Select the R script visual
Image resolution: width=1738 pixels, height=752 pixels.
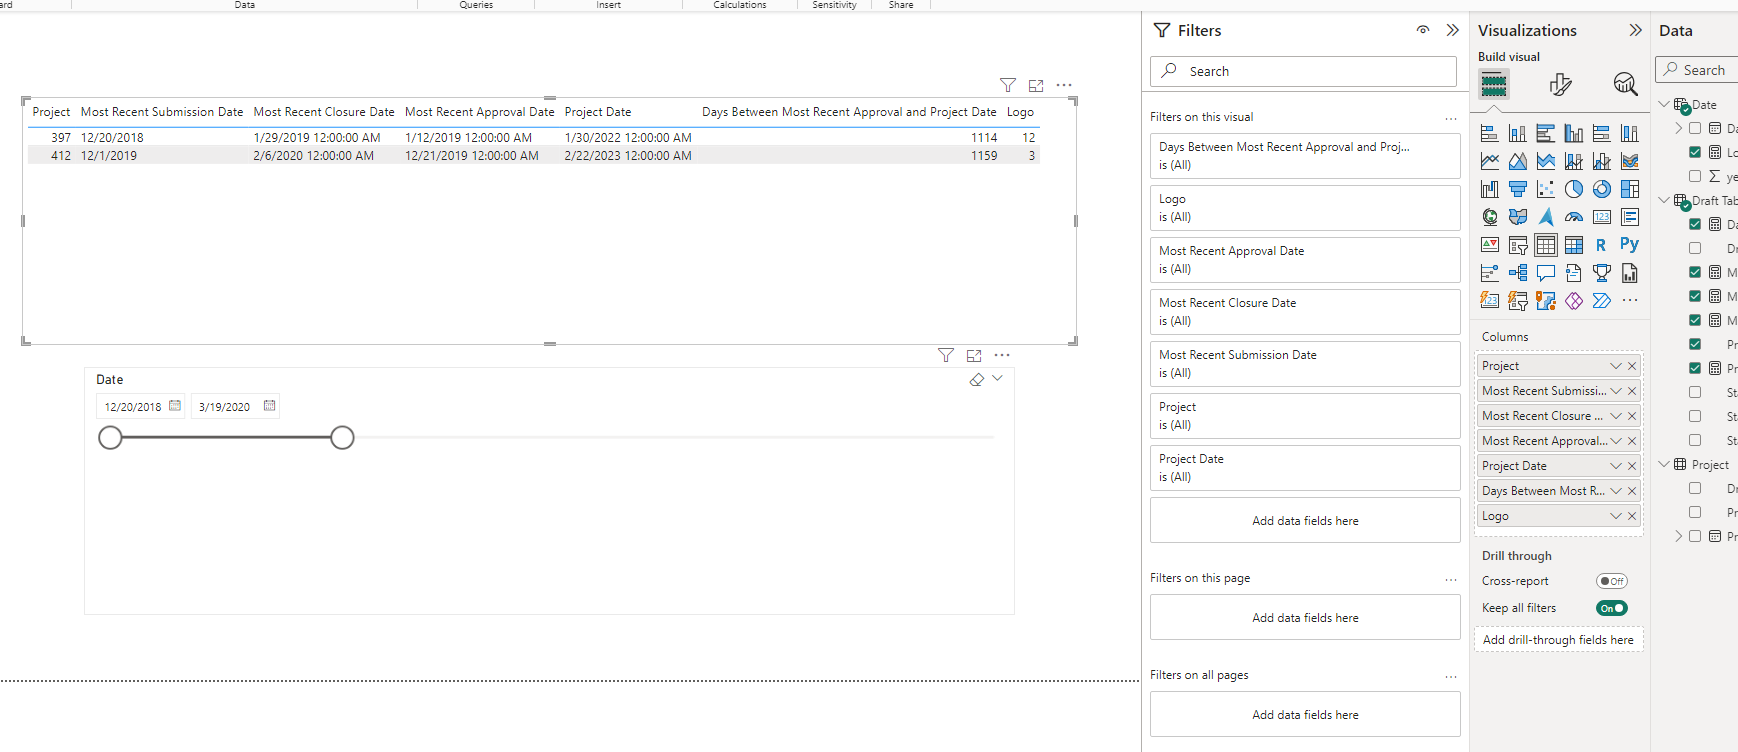click(x=1602, y=245)
